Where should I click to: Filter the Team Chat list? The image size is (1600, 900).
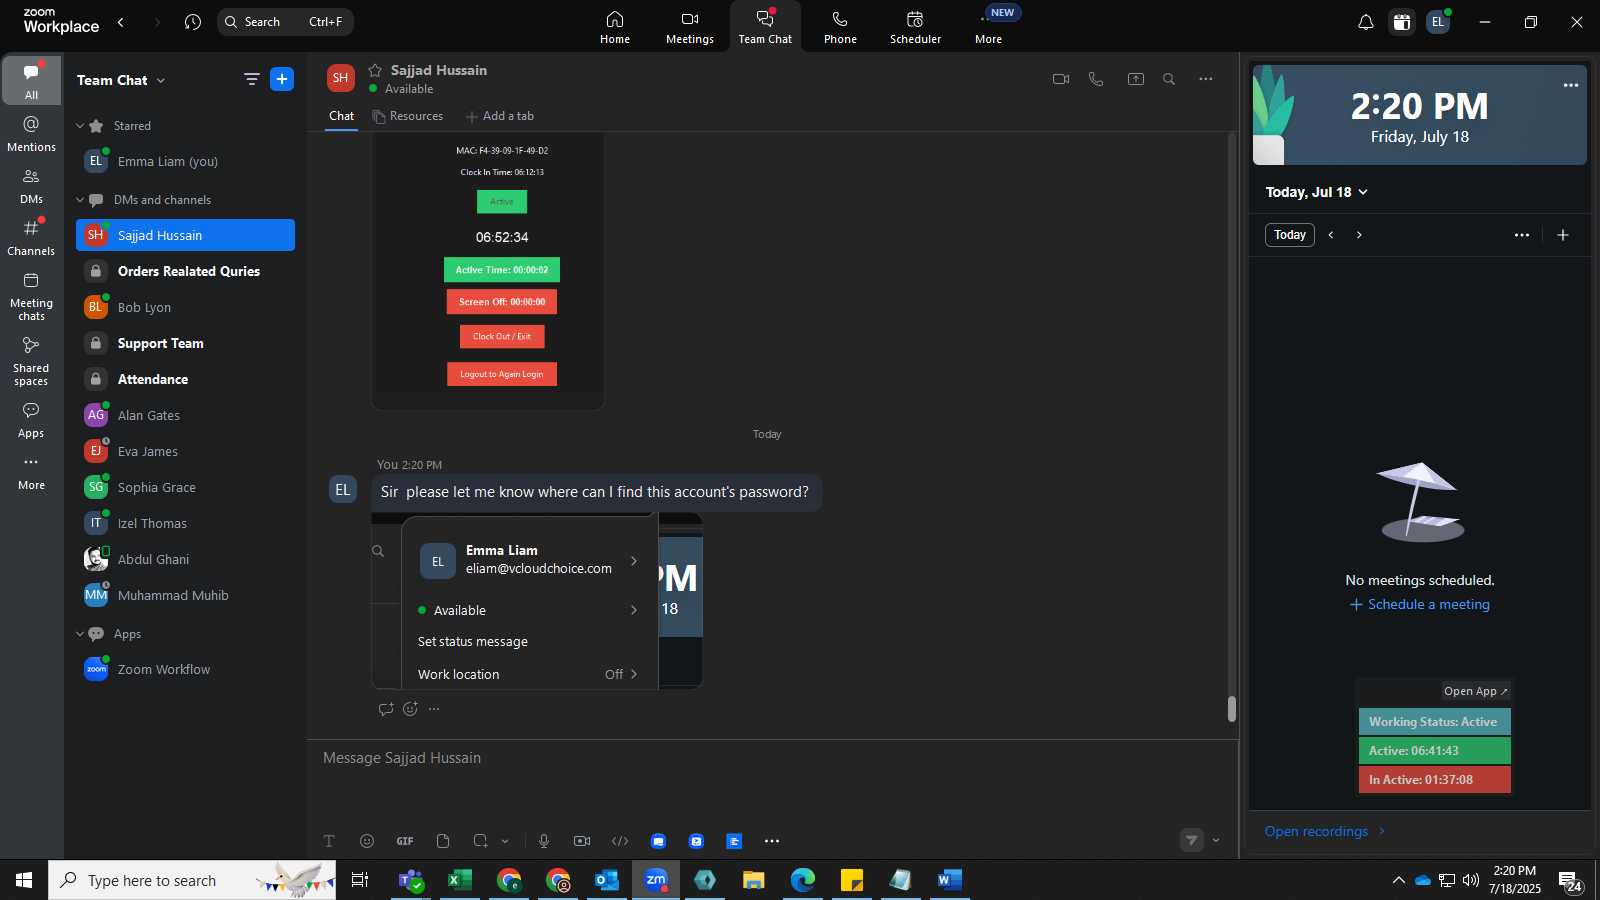[x=251, y=79]
